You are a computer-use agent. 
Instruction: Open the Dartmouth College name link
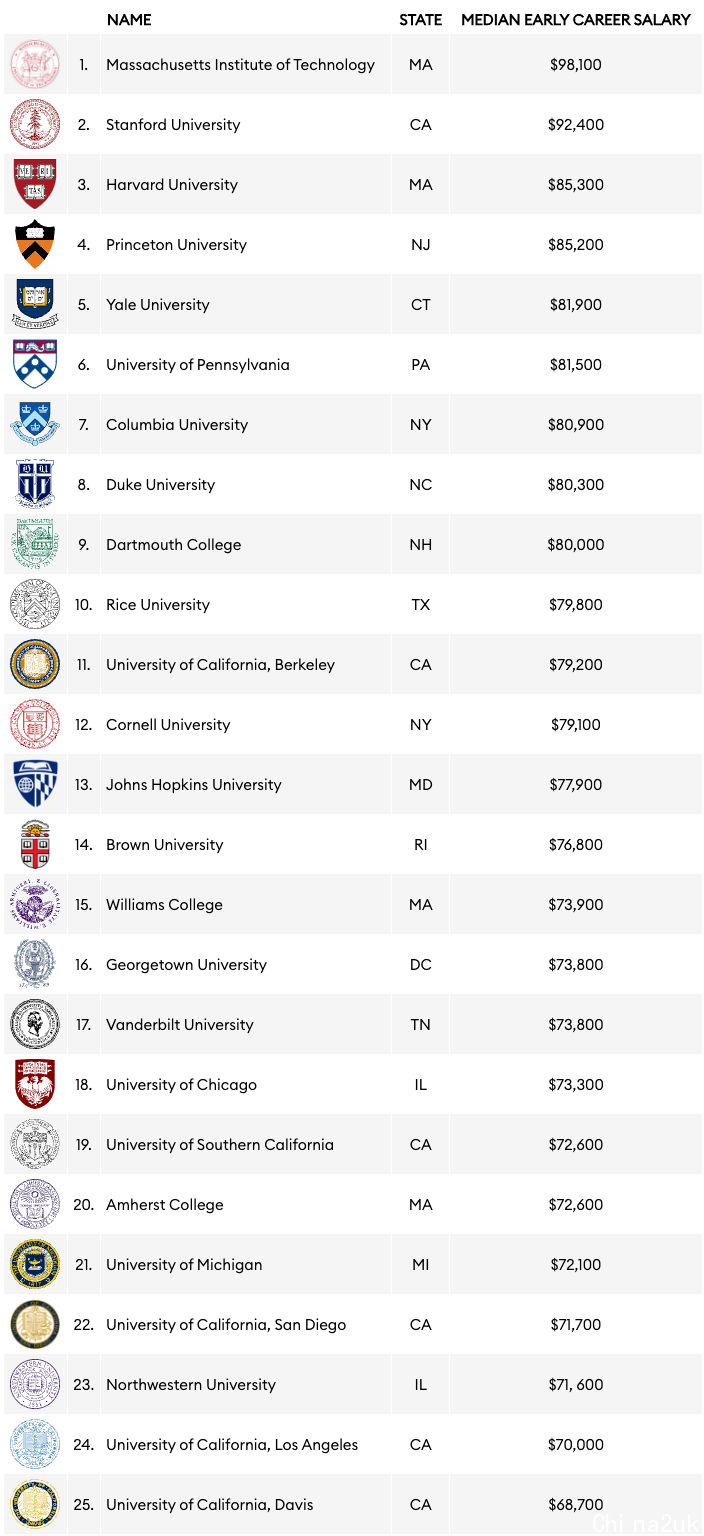tap(174, 545)
